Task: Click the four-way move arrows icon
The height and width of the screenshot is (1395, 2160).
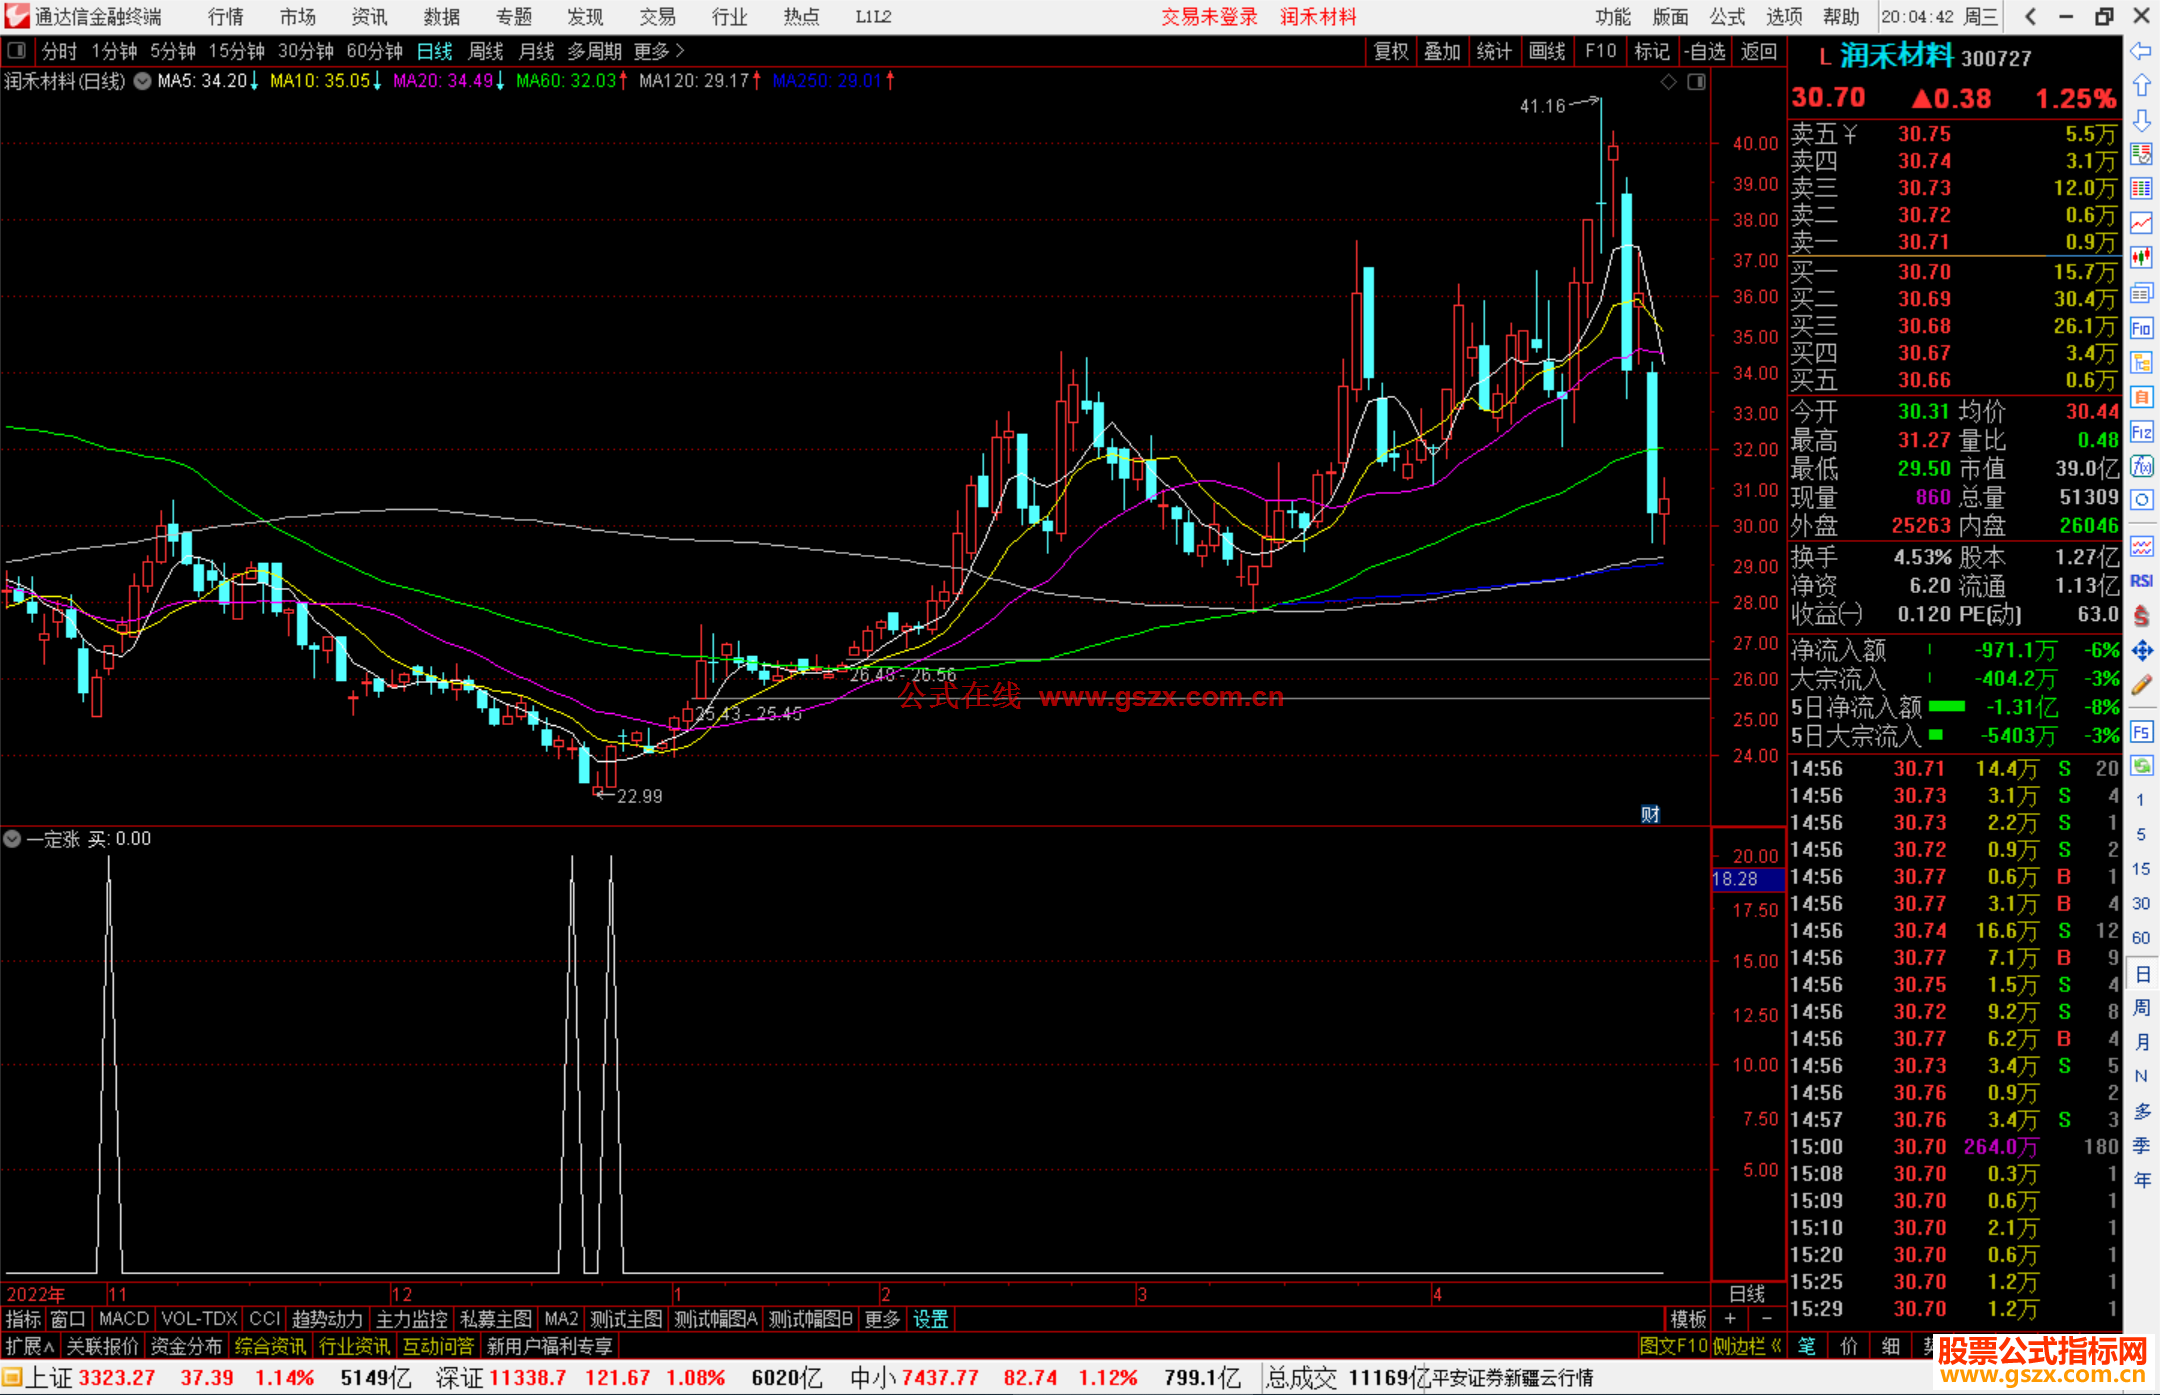Action: pyautogui.click(x=2141, y=651)
